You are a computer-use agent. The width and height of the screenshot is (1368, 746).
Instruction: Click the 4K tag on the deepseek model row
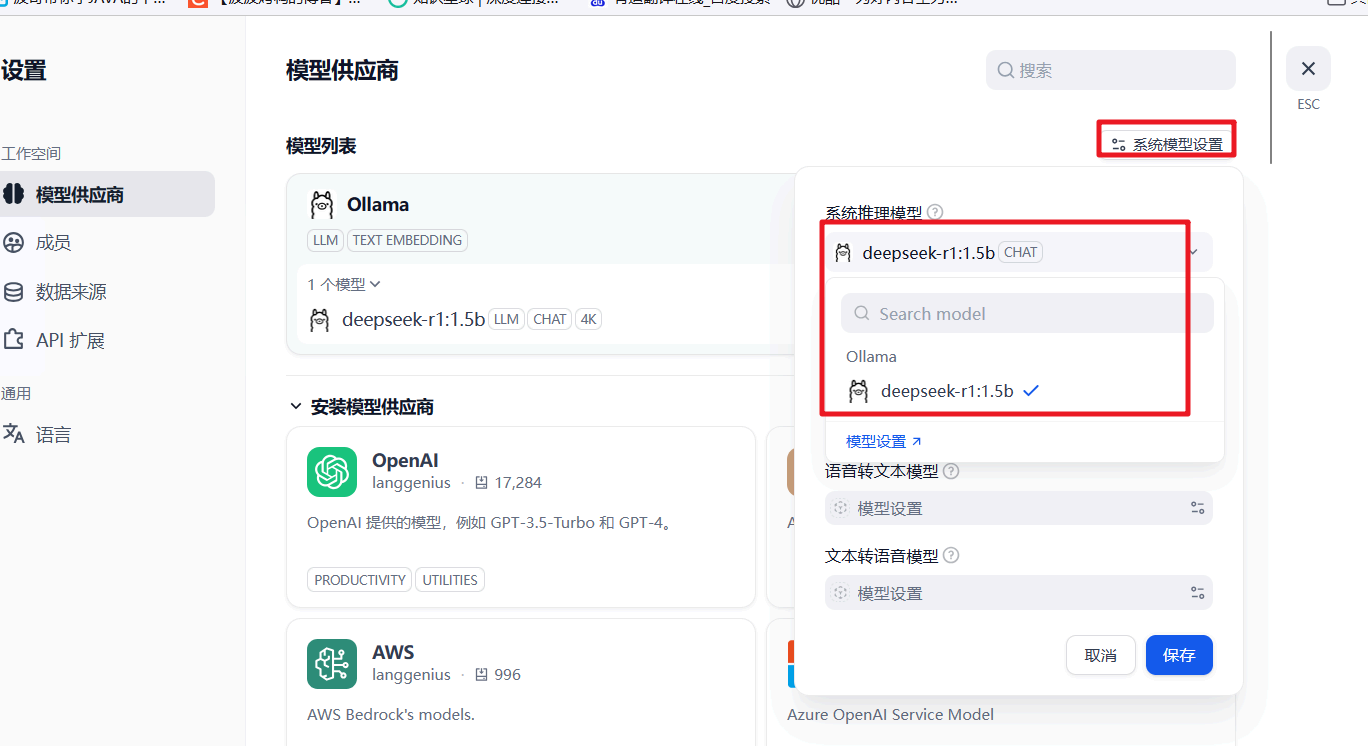point(588,319)
